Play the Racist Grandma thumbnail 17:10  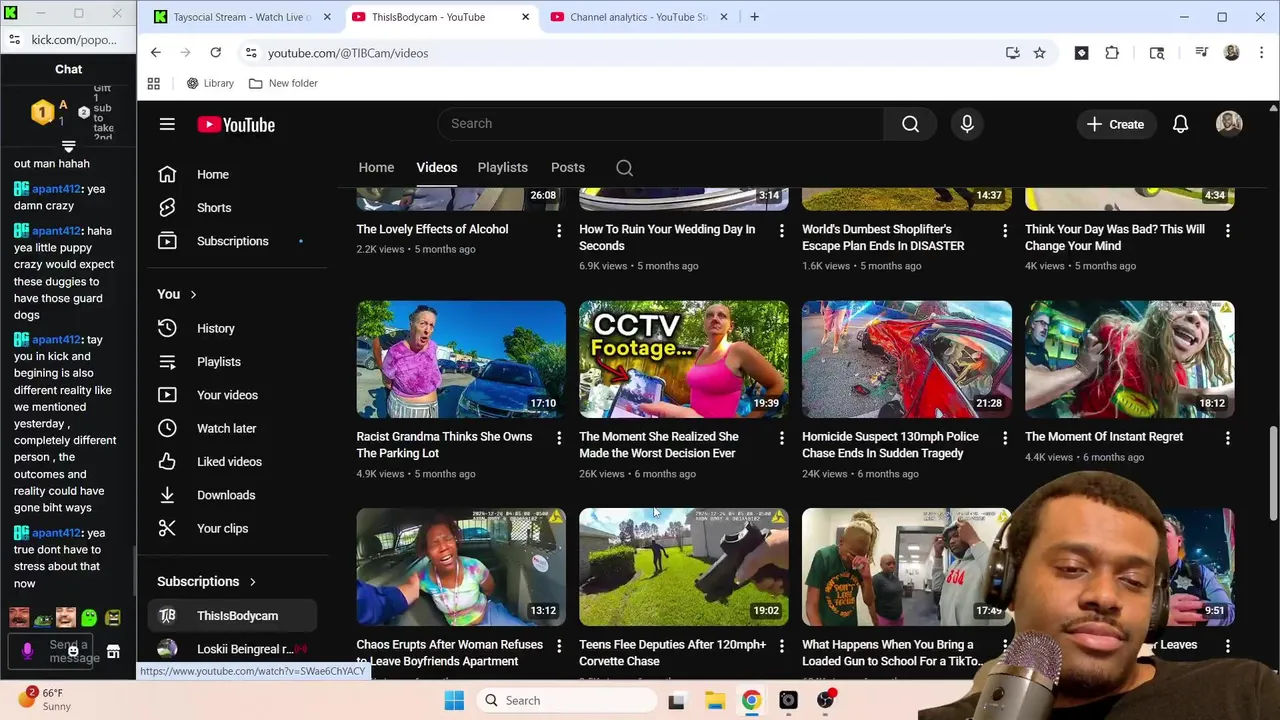(x=461, y=359)
